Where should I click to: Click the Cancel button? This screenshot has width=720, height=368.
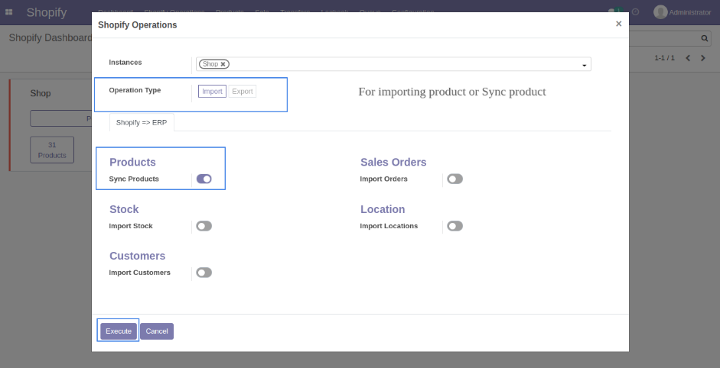[157, 331]
